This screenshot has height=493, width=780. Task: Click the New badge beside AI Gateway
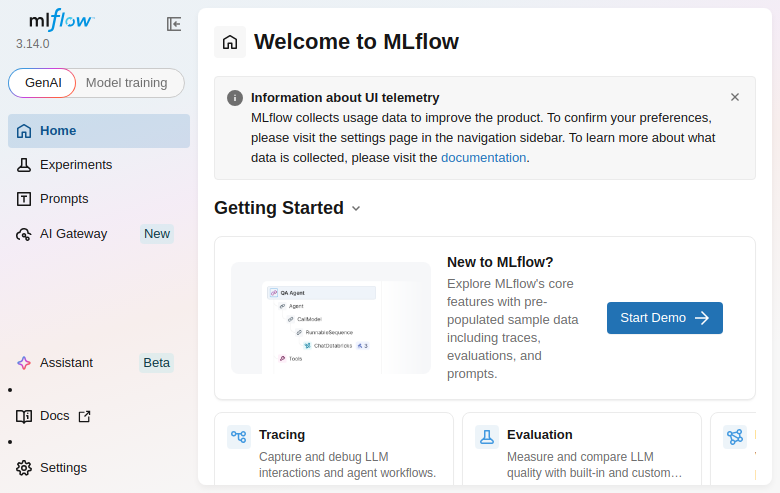157,234
